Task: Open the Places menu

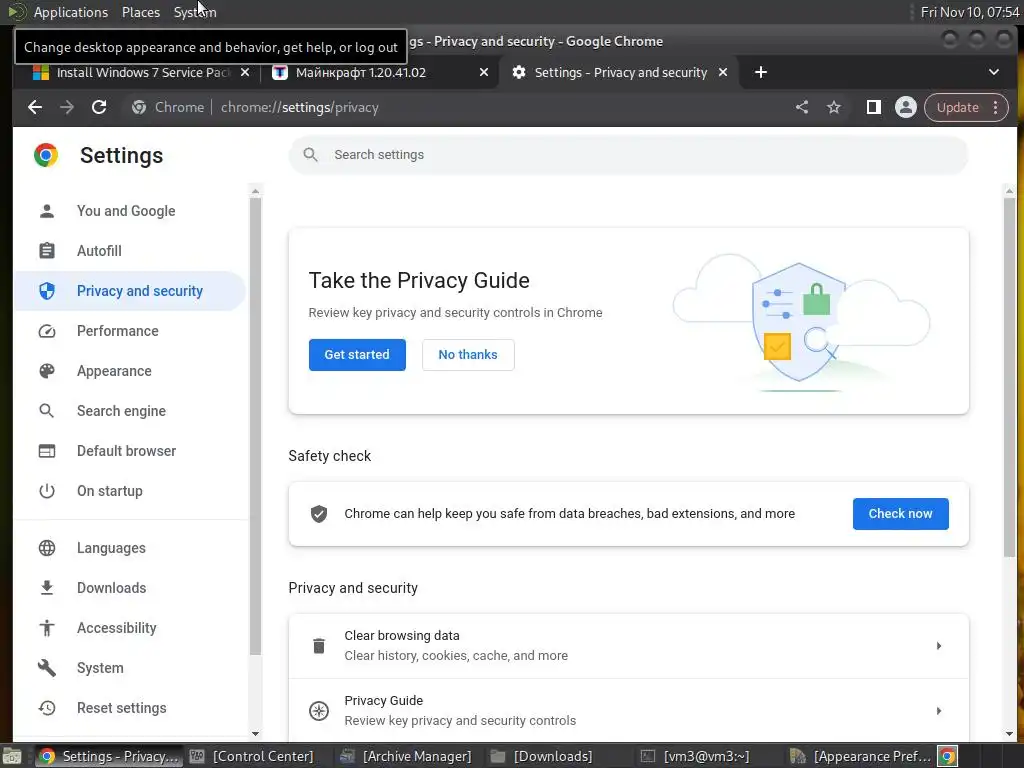Action: (140, 12)
